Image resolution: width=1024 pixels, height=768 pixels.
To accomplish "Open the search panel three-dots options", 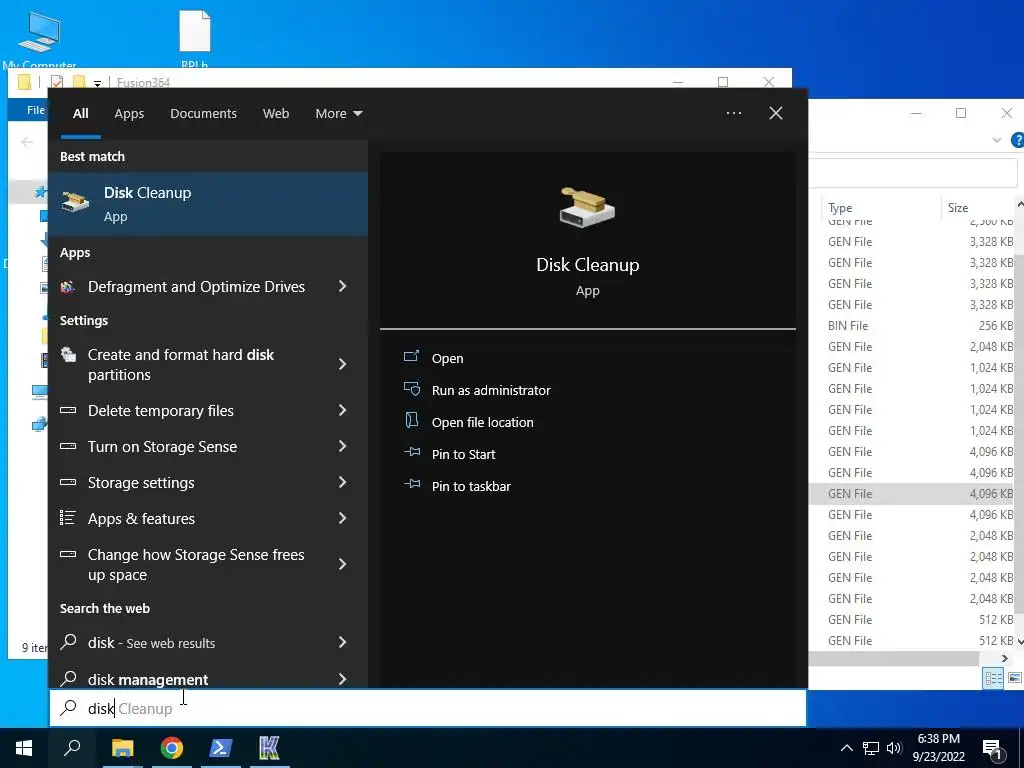I will click(733, 113).
